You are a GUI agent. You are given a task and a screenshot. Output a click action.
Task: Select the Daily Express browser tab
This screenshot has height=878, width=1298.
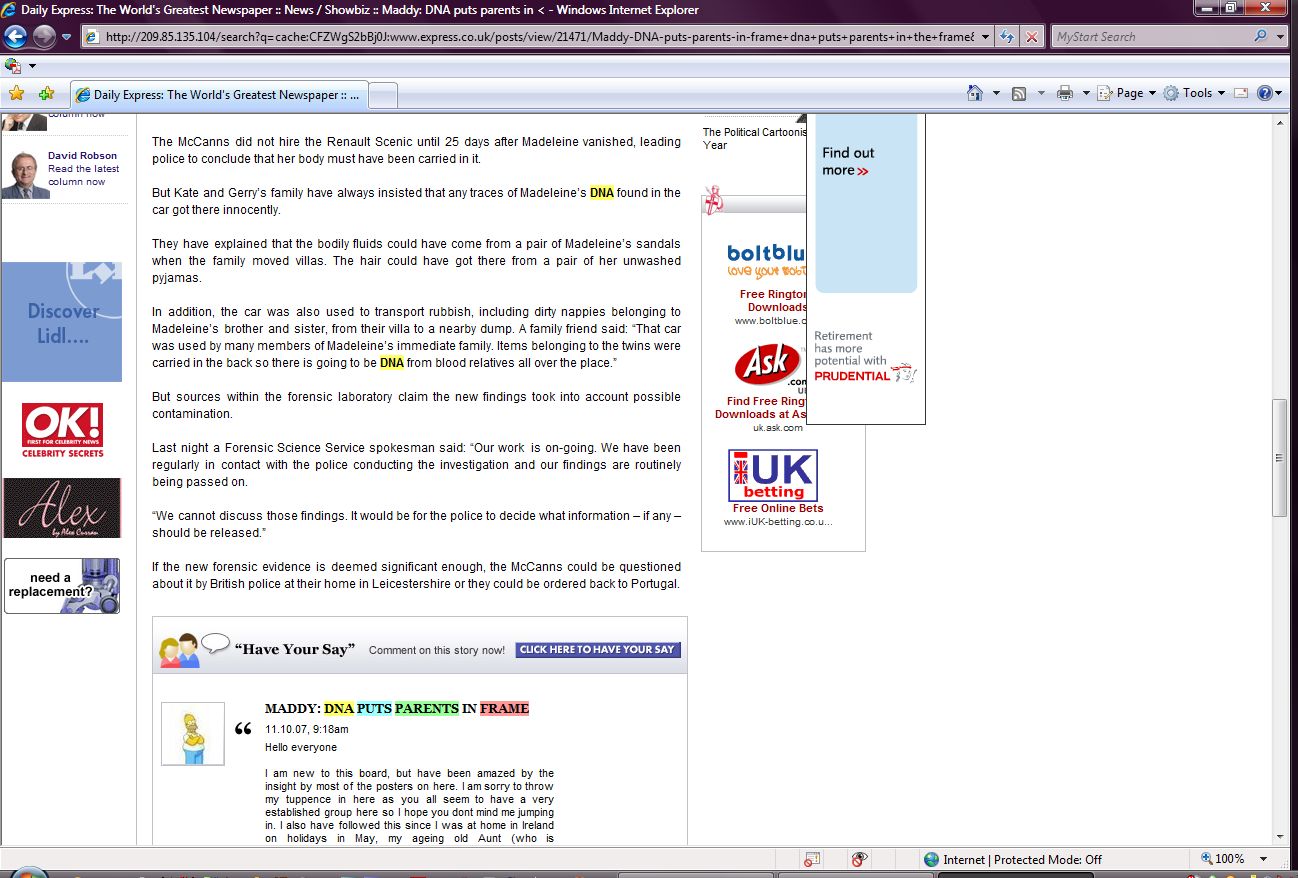coord(220,95)
